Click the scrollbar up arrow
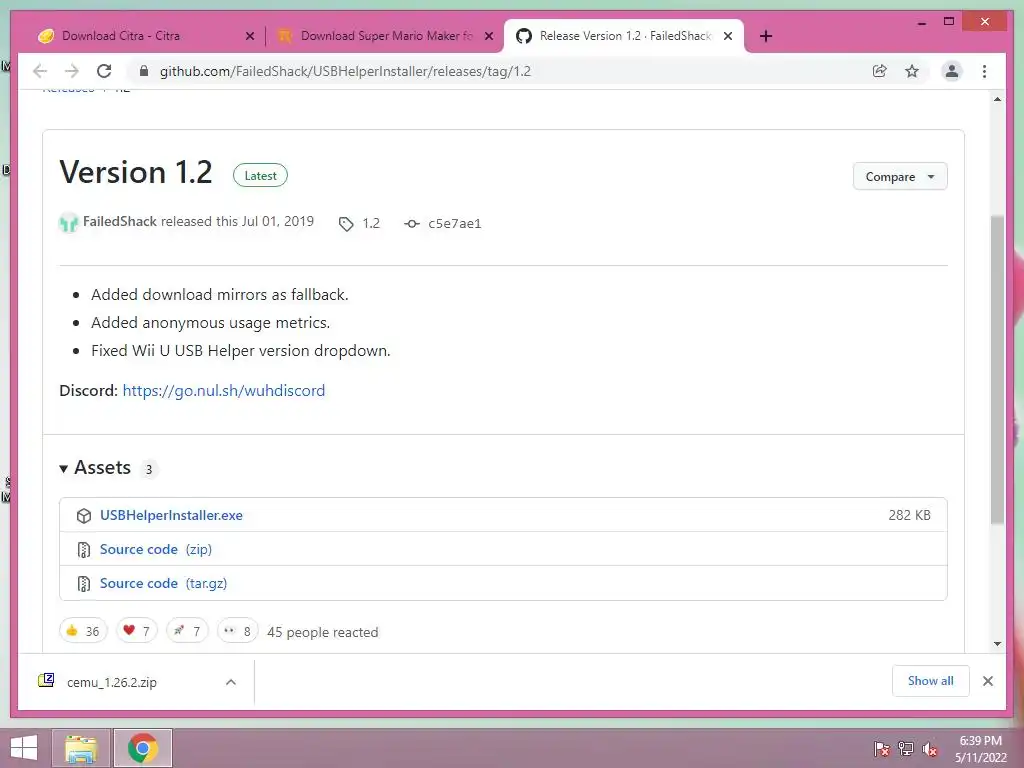The width and height of the screenshot is (1024, 768). (997, 100)
